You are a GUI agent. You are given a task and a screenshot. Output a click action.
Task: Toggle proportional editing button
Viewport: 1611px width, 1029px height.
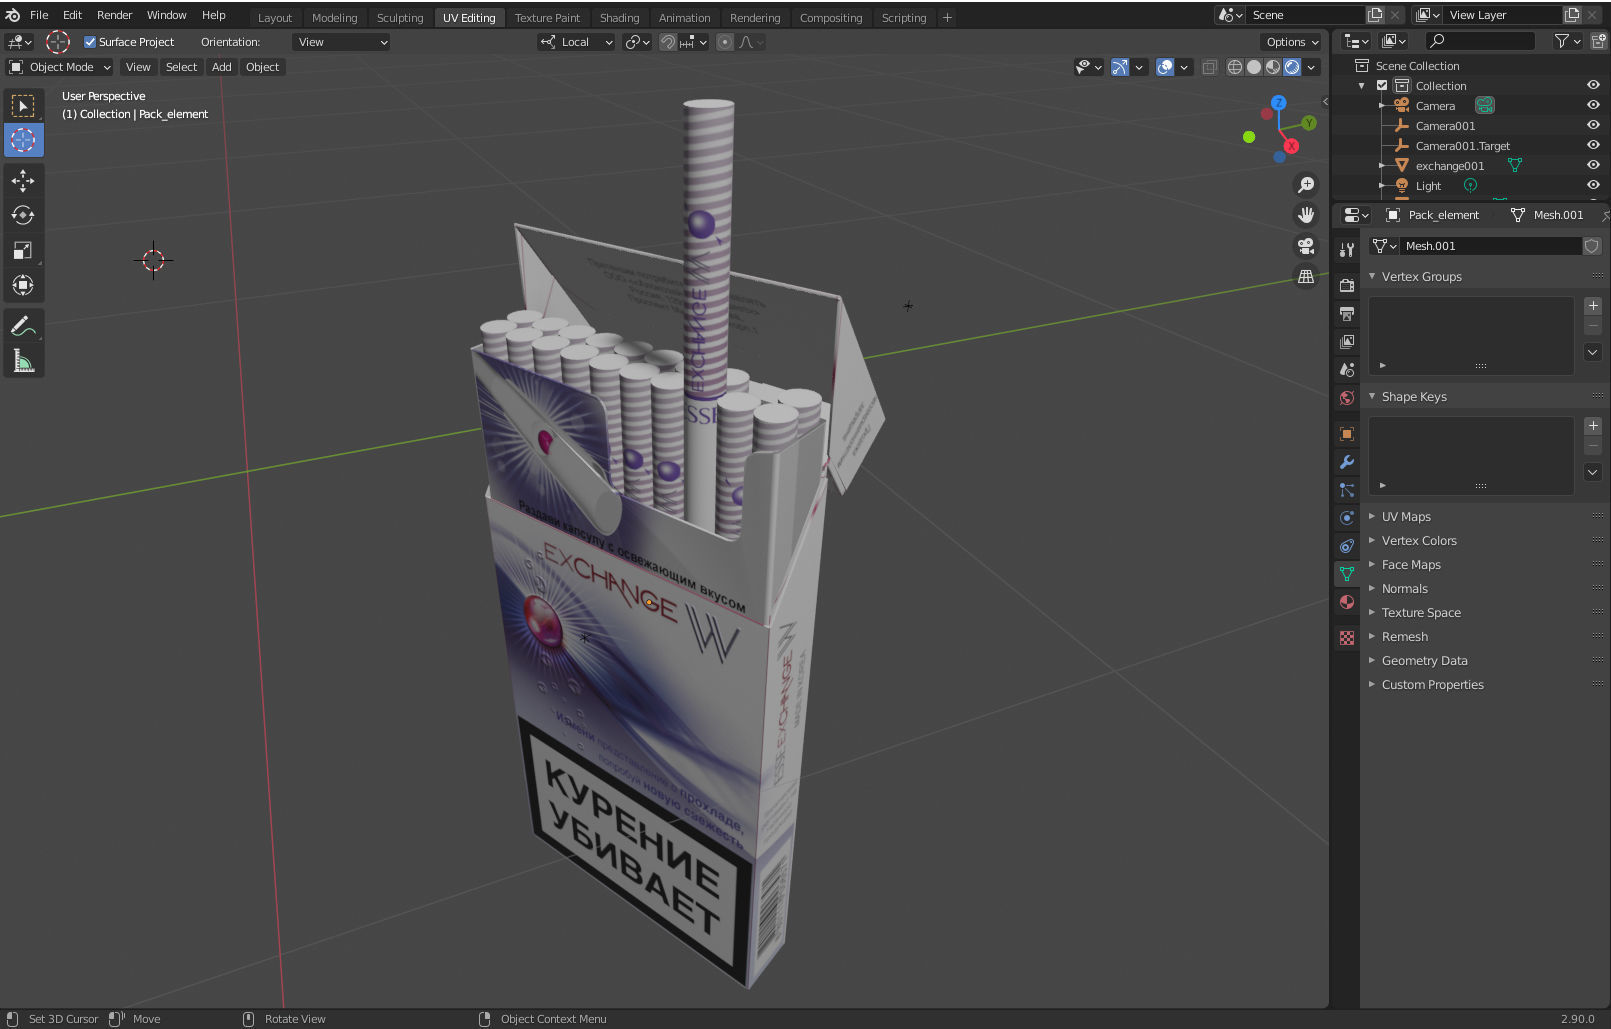725,42
